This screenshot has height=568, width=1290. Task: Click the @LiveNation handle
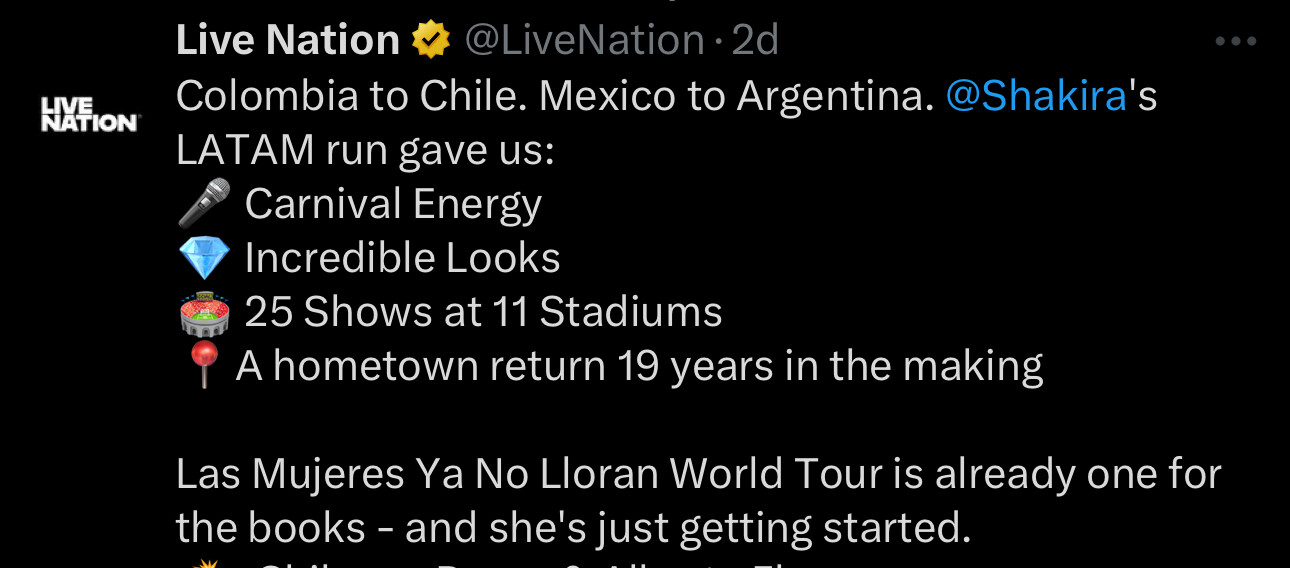[584, 41]
